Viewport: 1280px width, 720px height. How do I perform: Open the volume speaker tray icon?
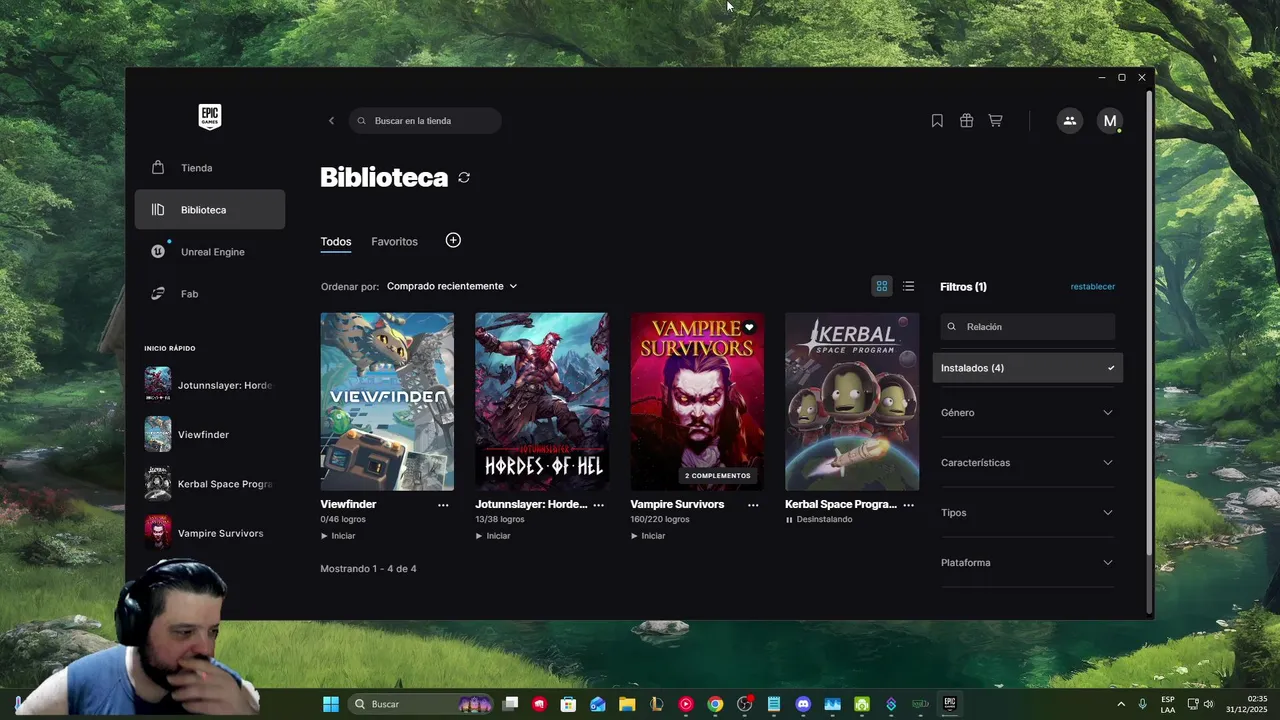pos(1208,704)
